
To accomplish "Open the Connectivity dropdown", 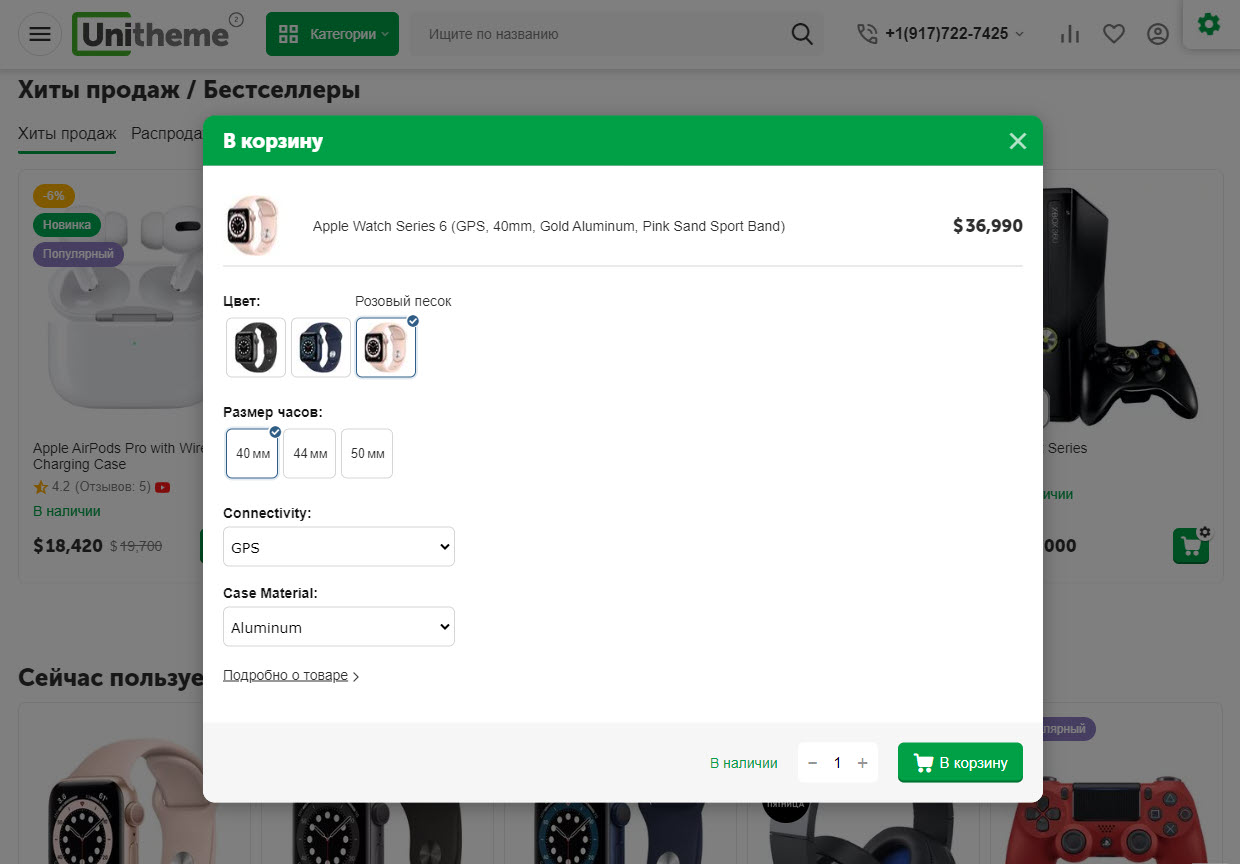I will (339, 547).
